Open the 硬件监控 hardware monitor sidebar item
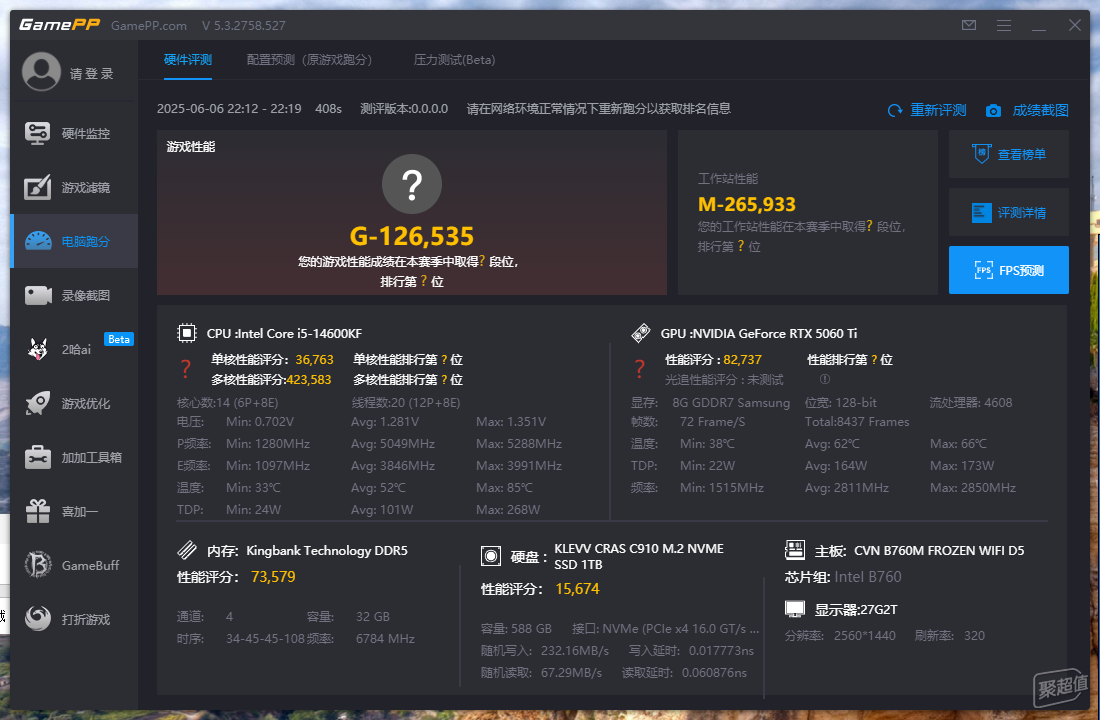Viewport: 1100px width, 720px height. (74, 133)
